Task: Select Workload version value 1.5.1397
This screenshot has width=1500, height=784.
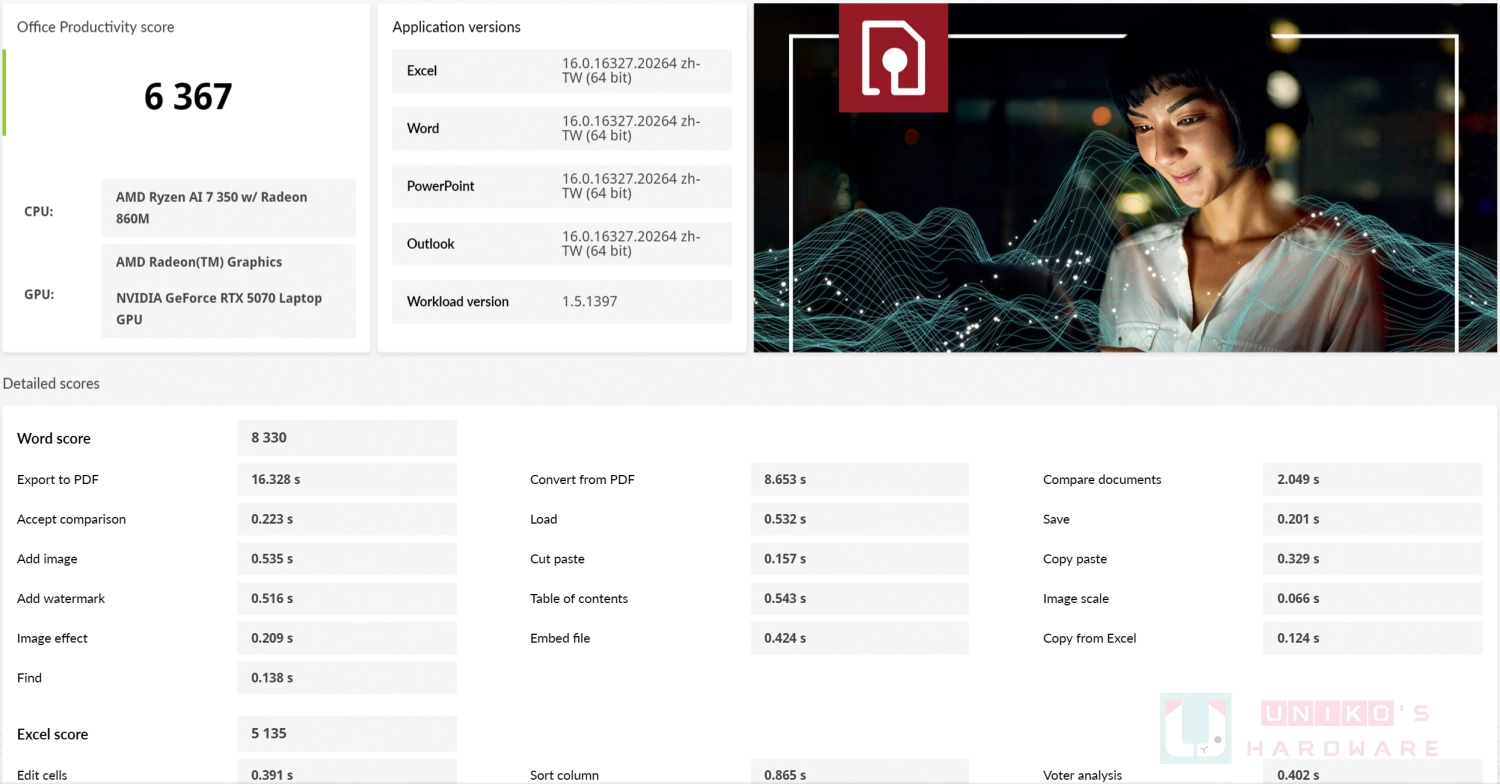Action: 589,301
